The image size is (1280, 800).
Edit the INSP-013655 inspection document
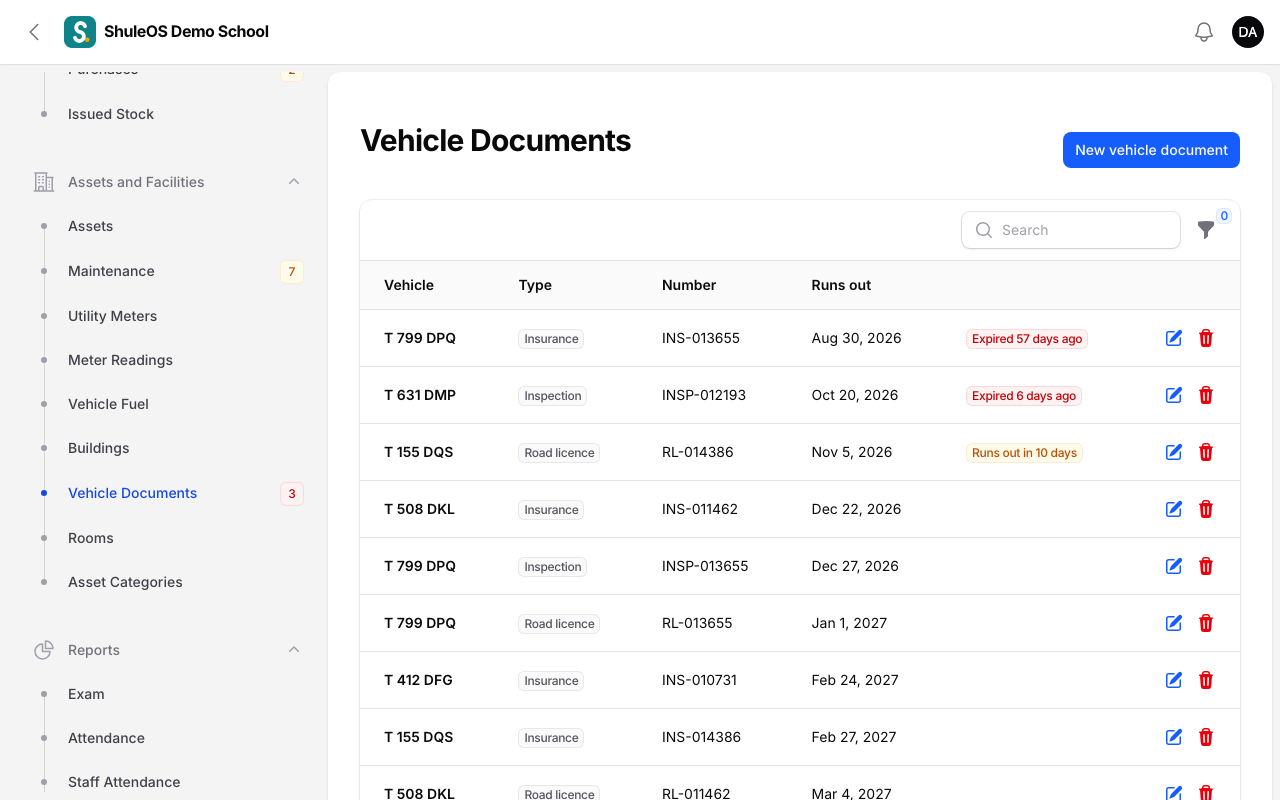[x=1174, y=566]
